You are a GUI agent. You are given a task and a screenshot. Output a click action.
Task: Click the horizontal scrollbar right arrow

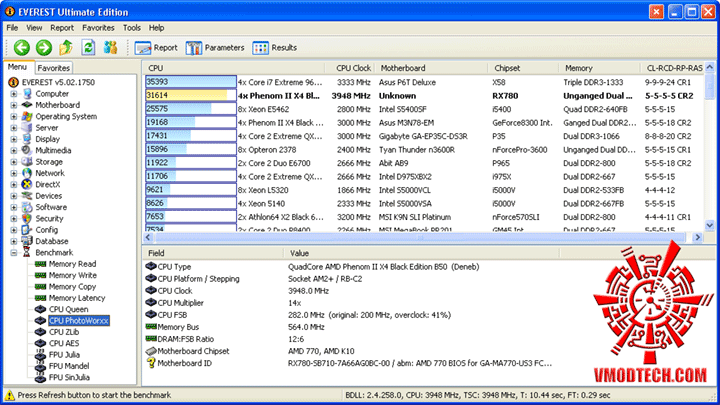[698, 237]
